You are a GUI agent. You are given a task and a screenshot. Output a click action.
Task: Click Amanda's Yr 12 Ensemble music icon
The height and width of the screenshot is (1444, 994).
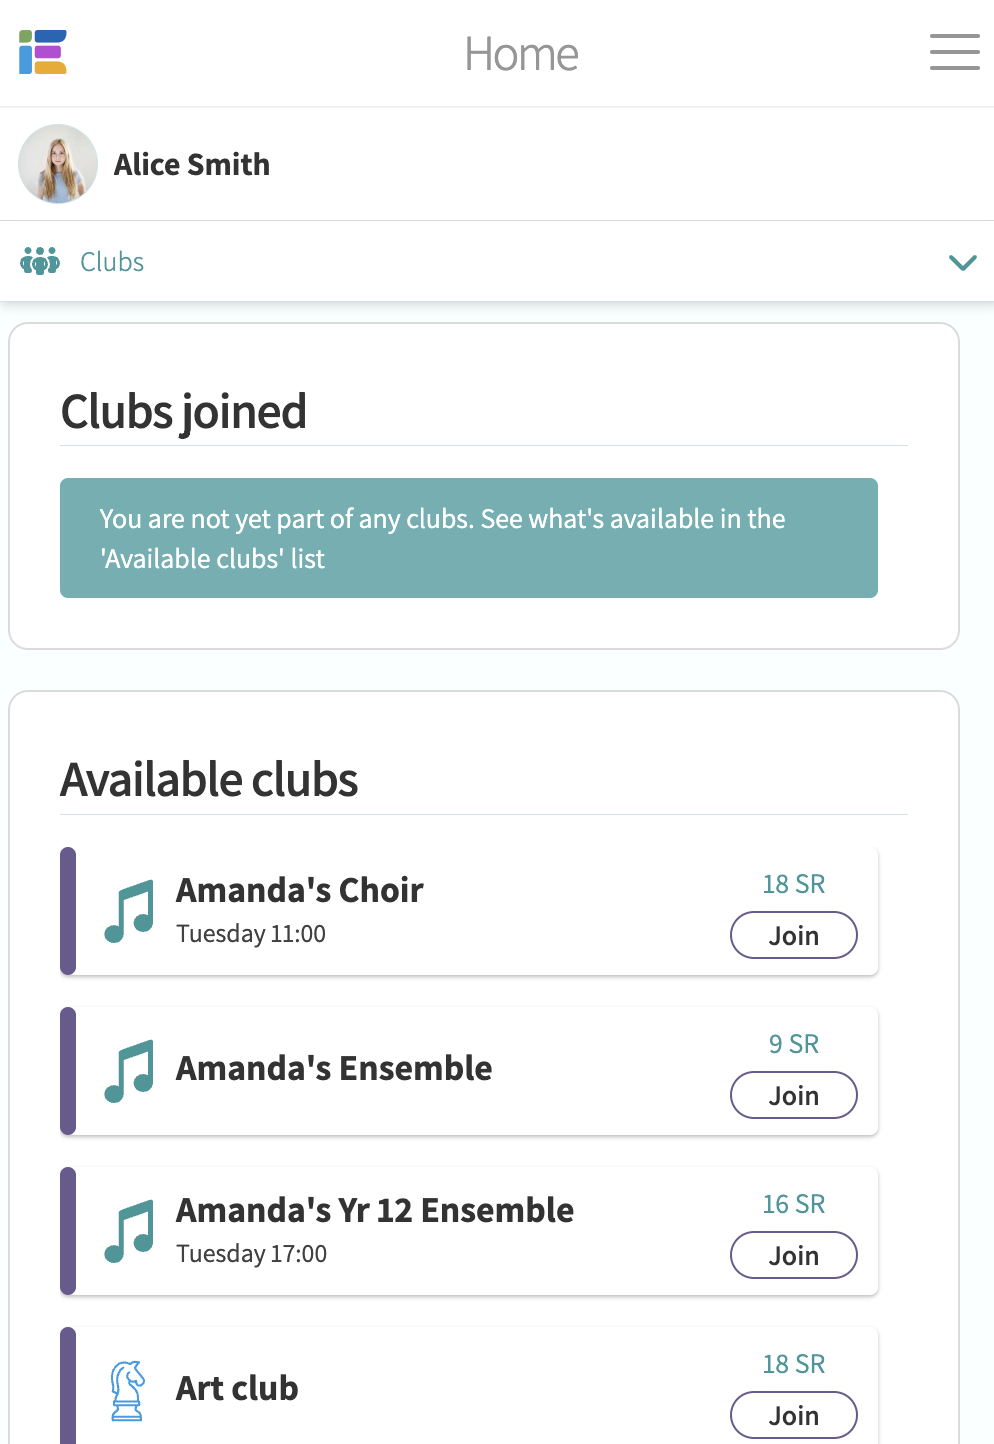129,1231
